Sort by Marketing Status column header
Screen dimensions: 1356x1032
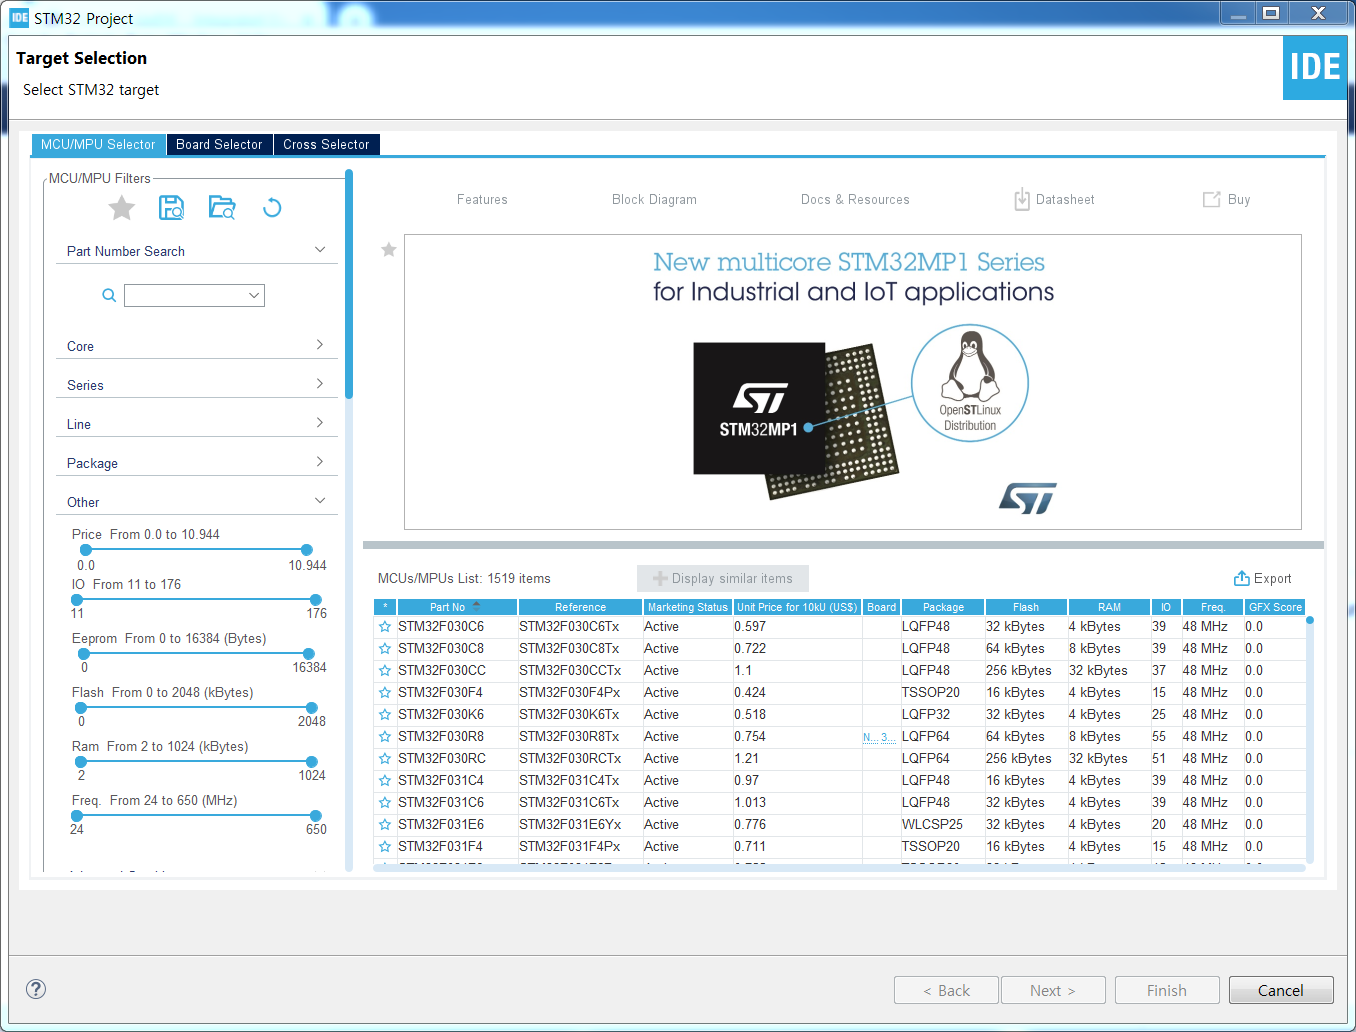688,607
